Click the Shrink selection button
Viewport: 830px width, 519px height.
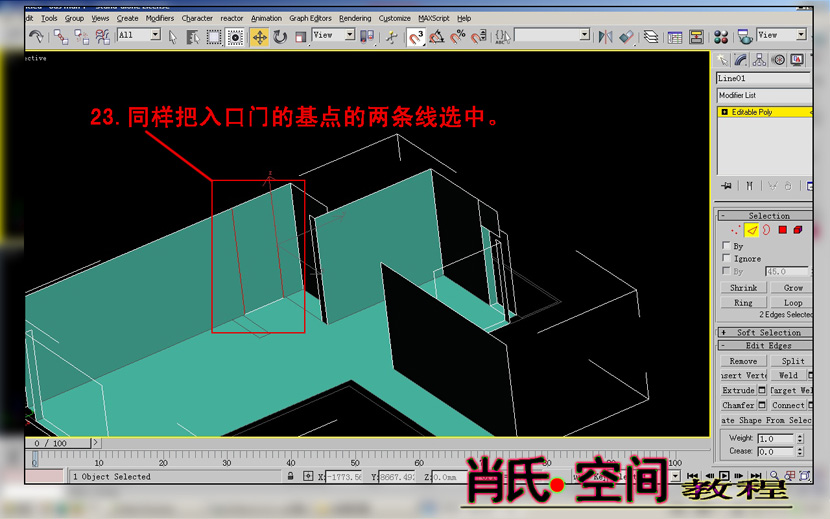click(x=743, y=288)
